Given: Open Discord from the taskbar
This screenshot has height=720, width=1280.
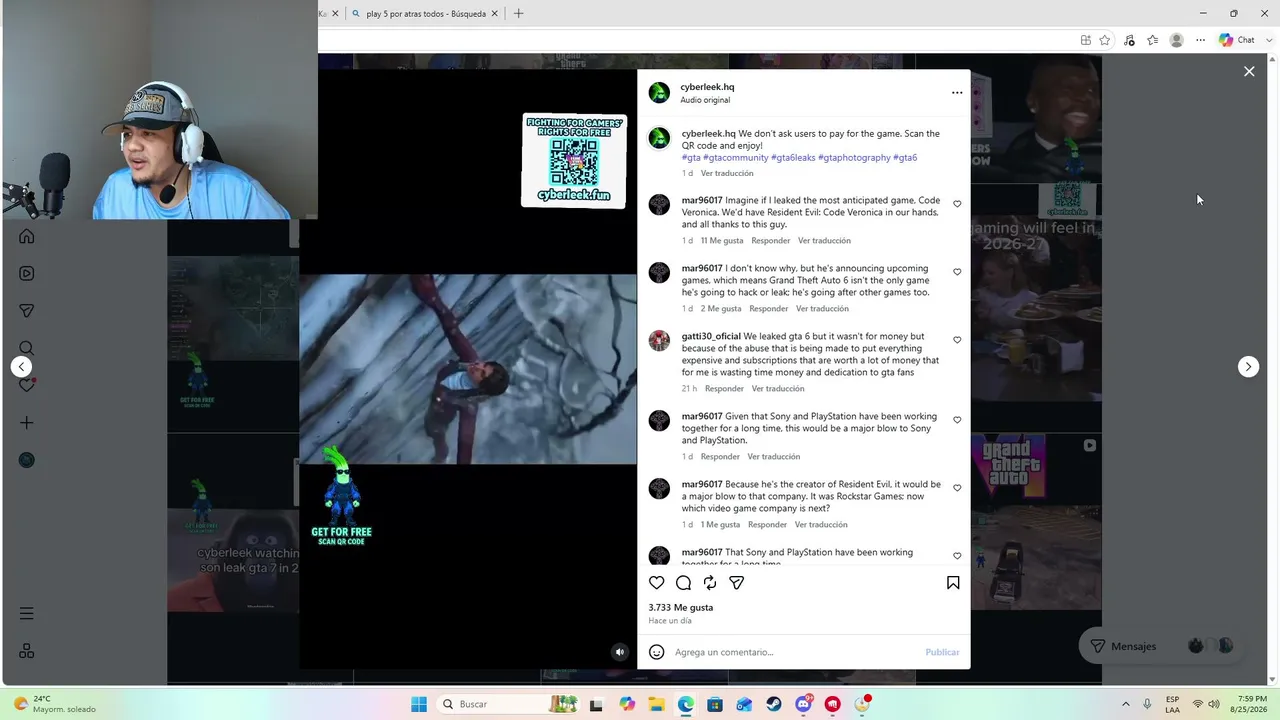Looking at the screenshot, I should click(x=803, y=704).
